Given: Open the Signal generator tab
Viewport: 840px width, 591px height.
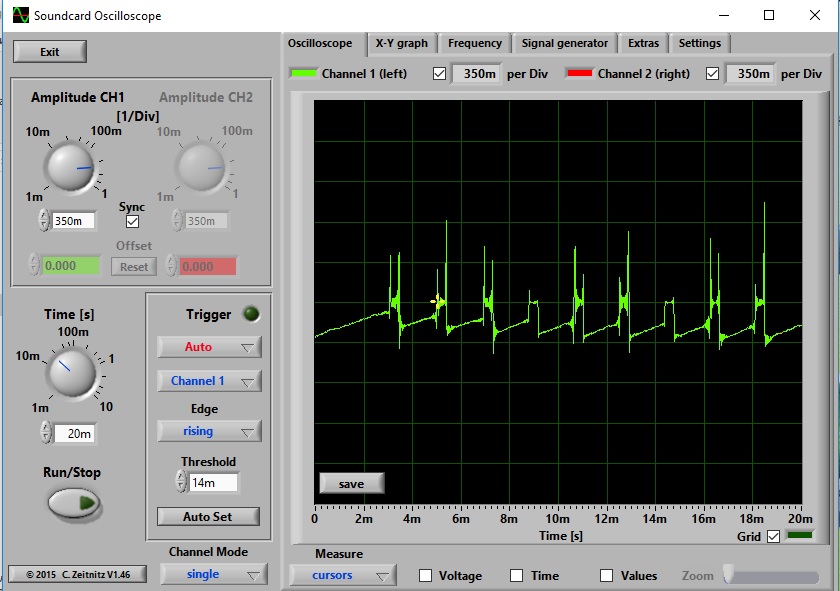Looking at the screenshot, I should click(564, 43).
